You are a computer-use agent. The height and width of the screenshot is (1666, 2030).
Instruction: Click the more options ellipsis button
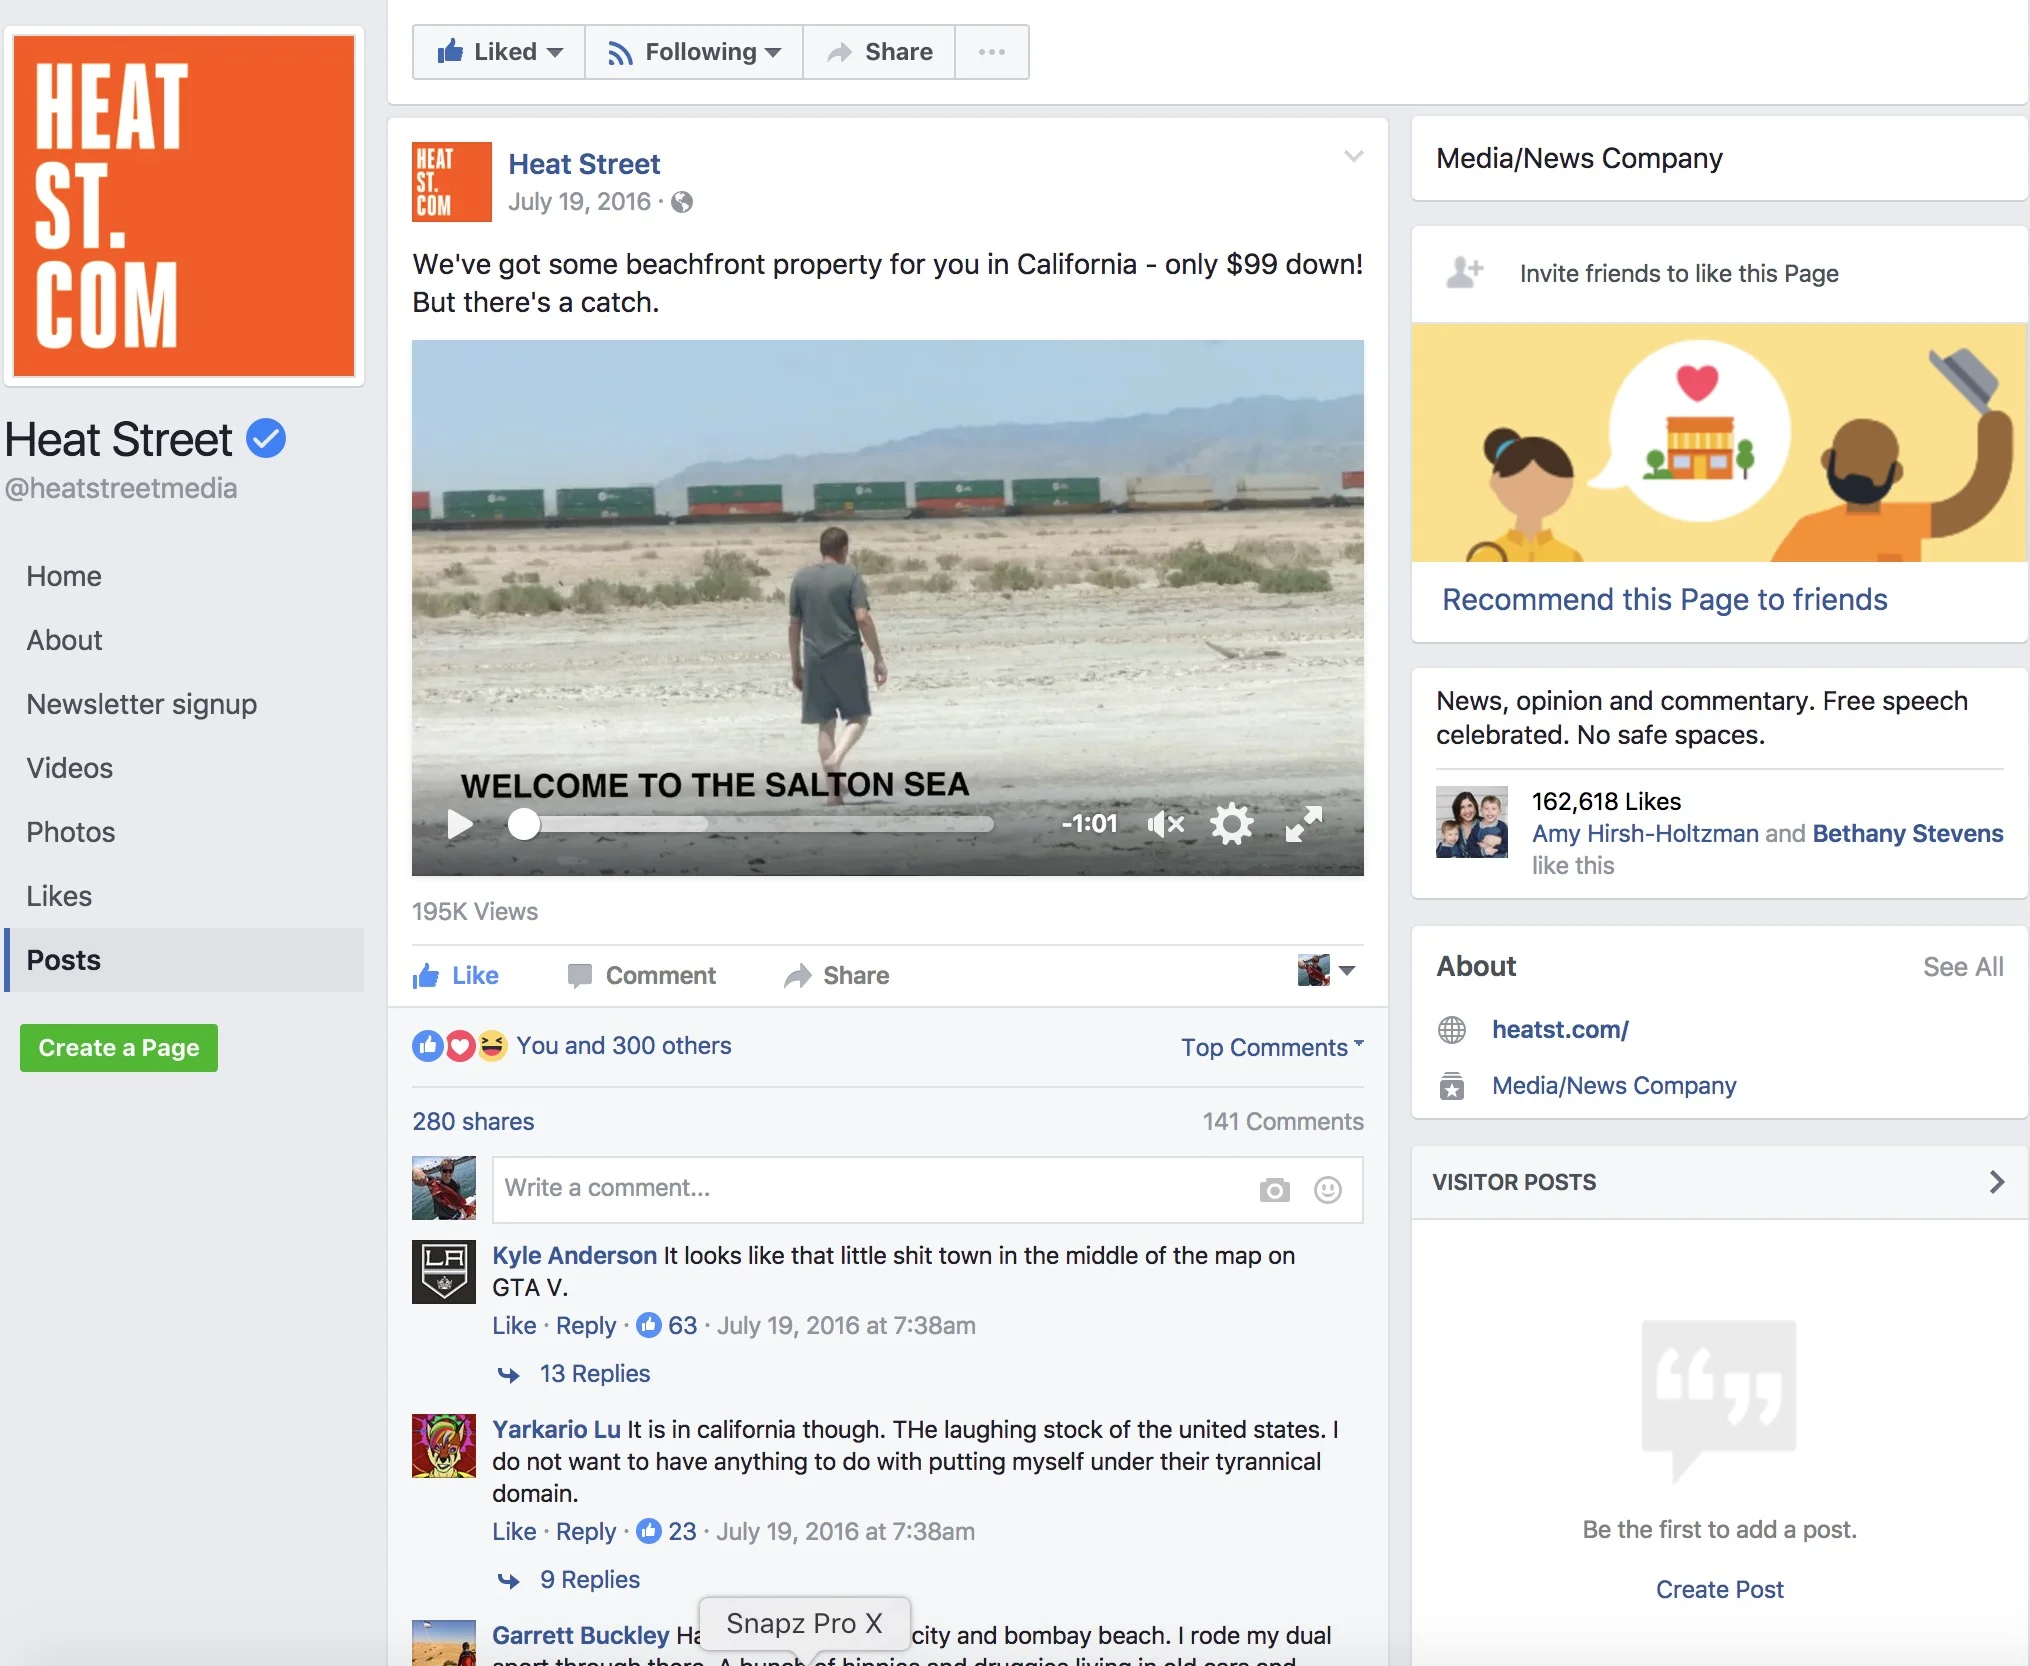tap(991, 52)
